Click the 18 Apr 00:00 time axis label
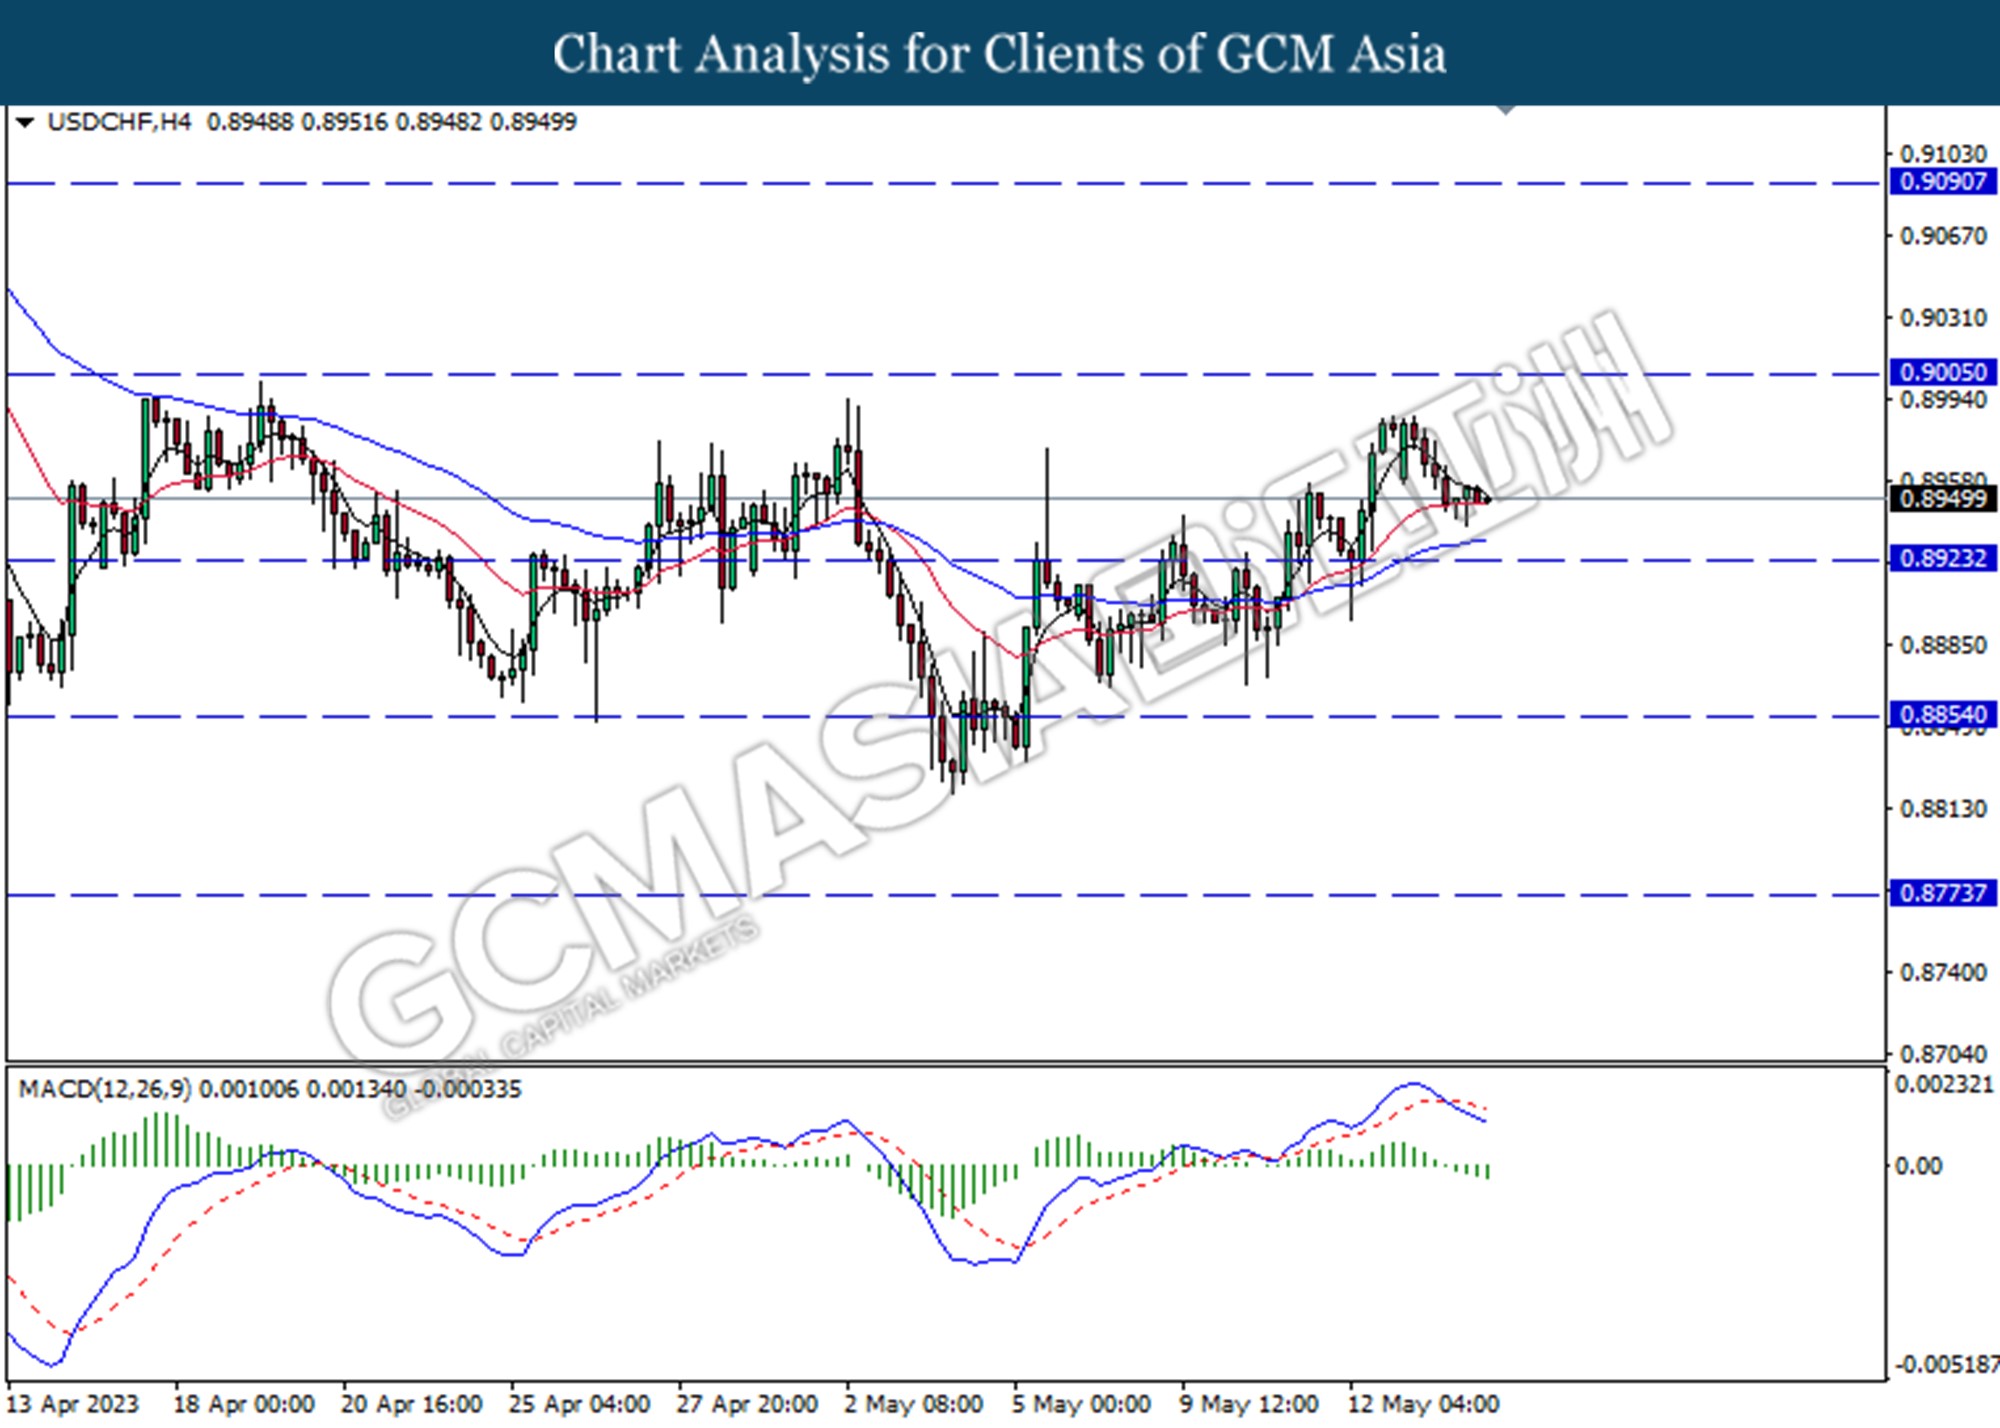 pos(244,1404)
